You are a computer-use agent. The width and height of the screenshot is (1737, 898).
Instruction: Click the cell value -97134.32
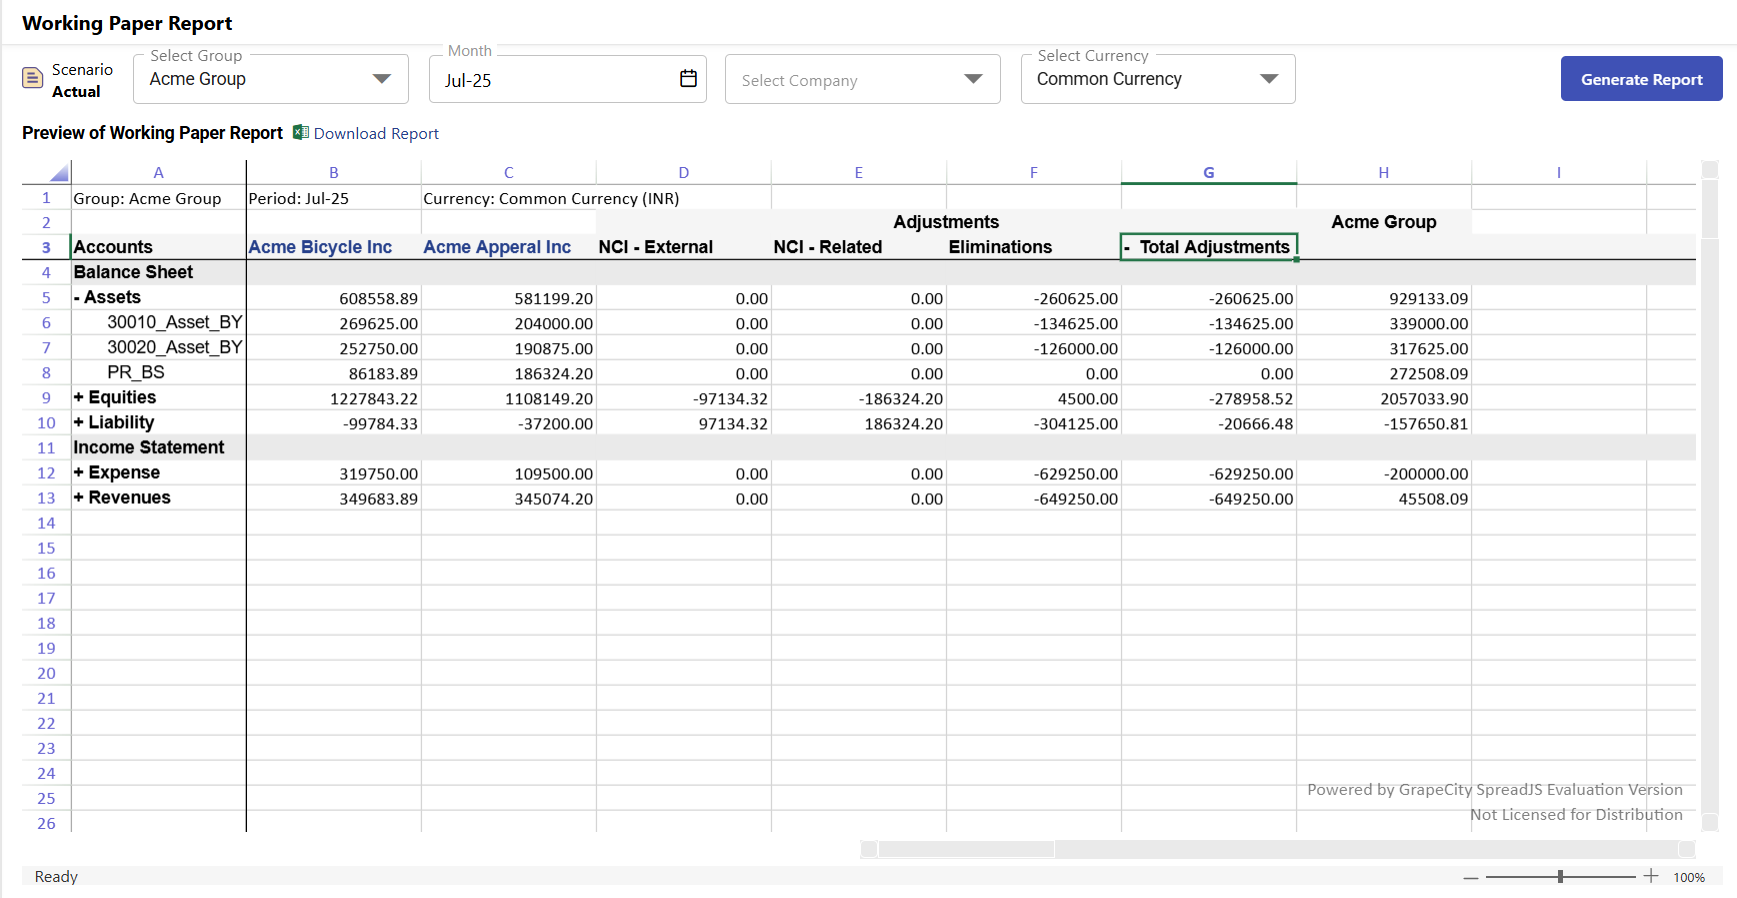(684, 398)
